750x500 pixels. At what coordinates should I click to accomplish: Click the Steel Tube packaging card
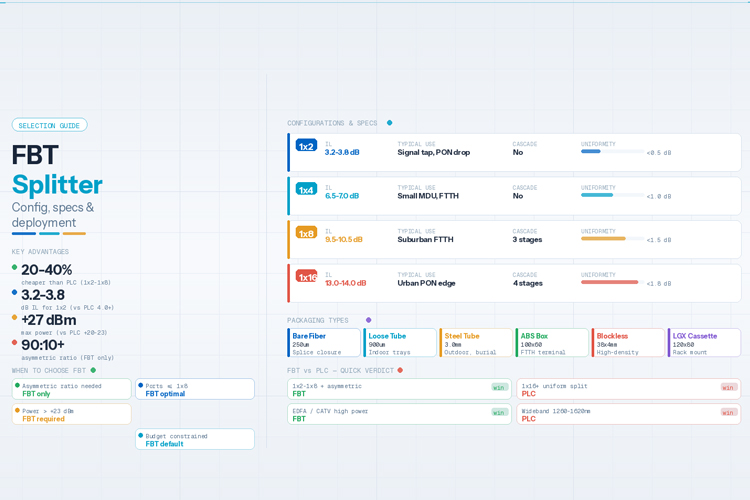pyautogui.click(x=476, y=343)
